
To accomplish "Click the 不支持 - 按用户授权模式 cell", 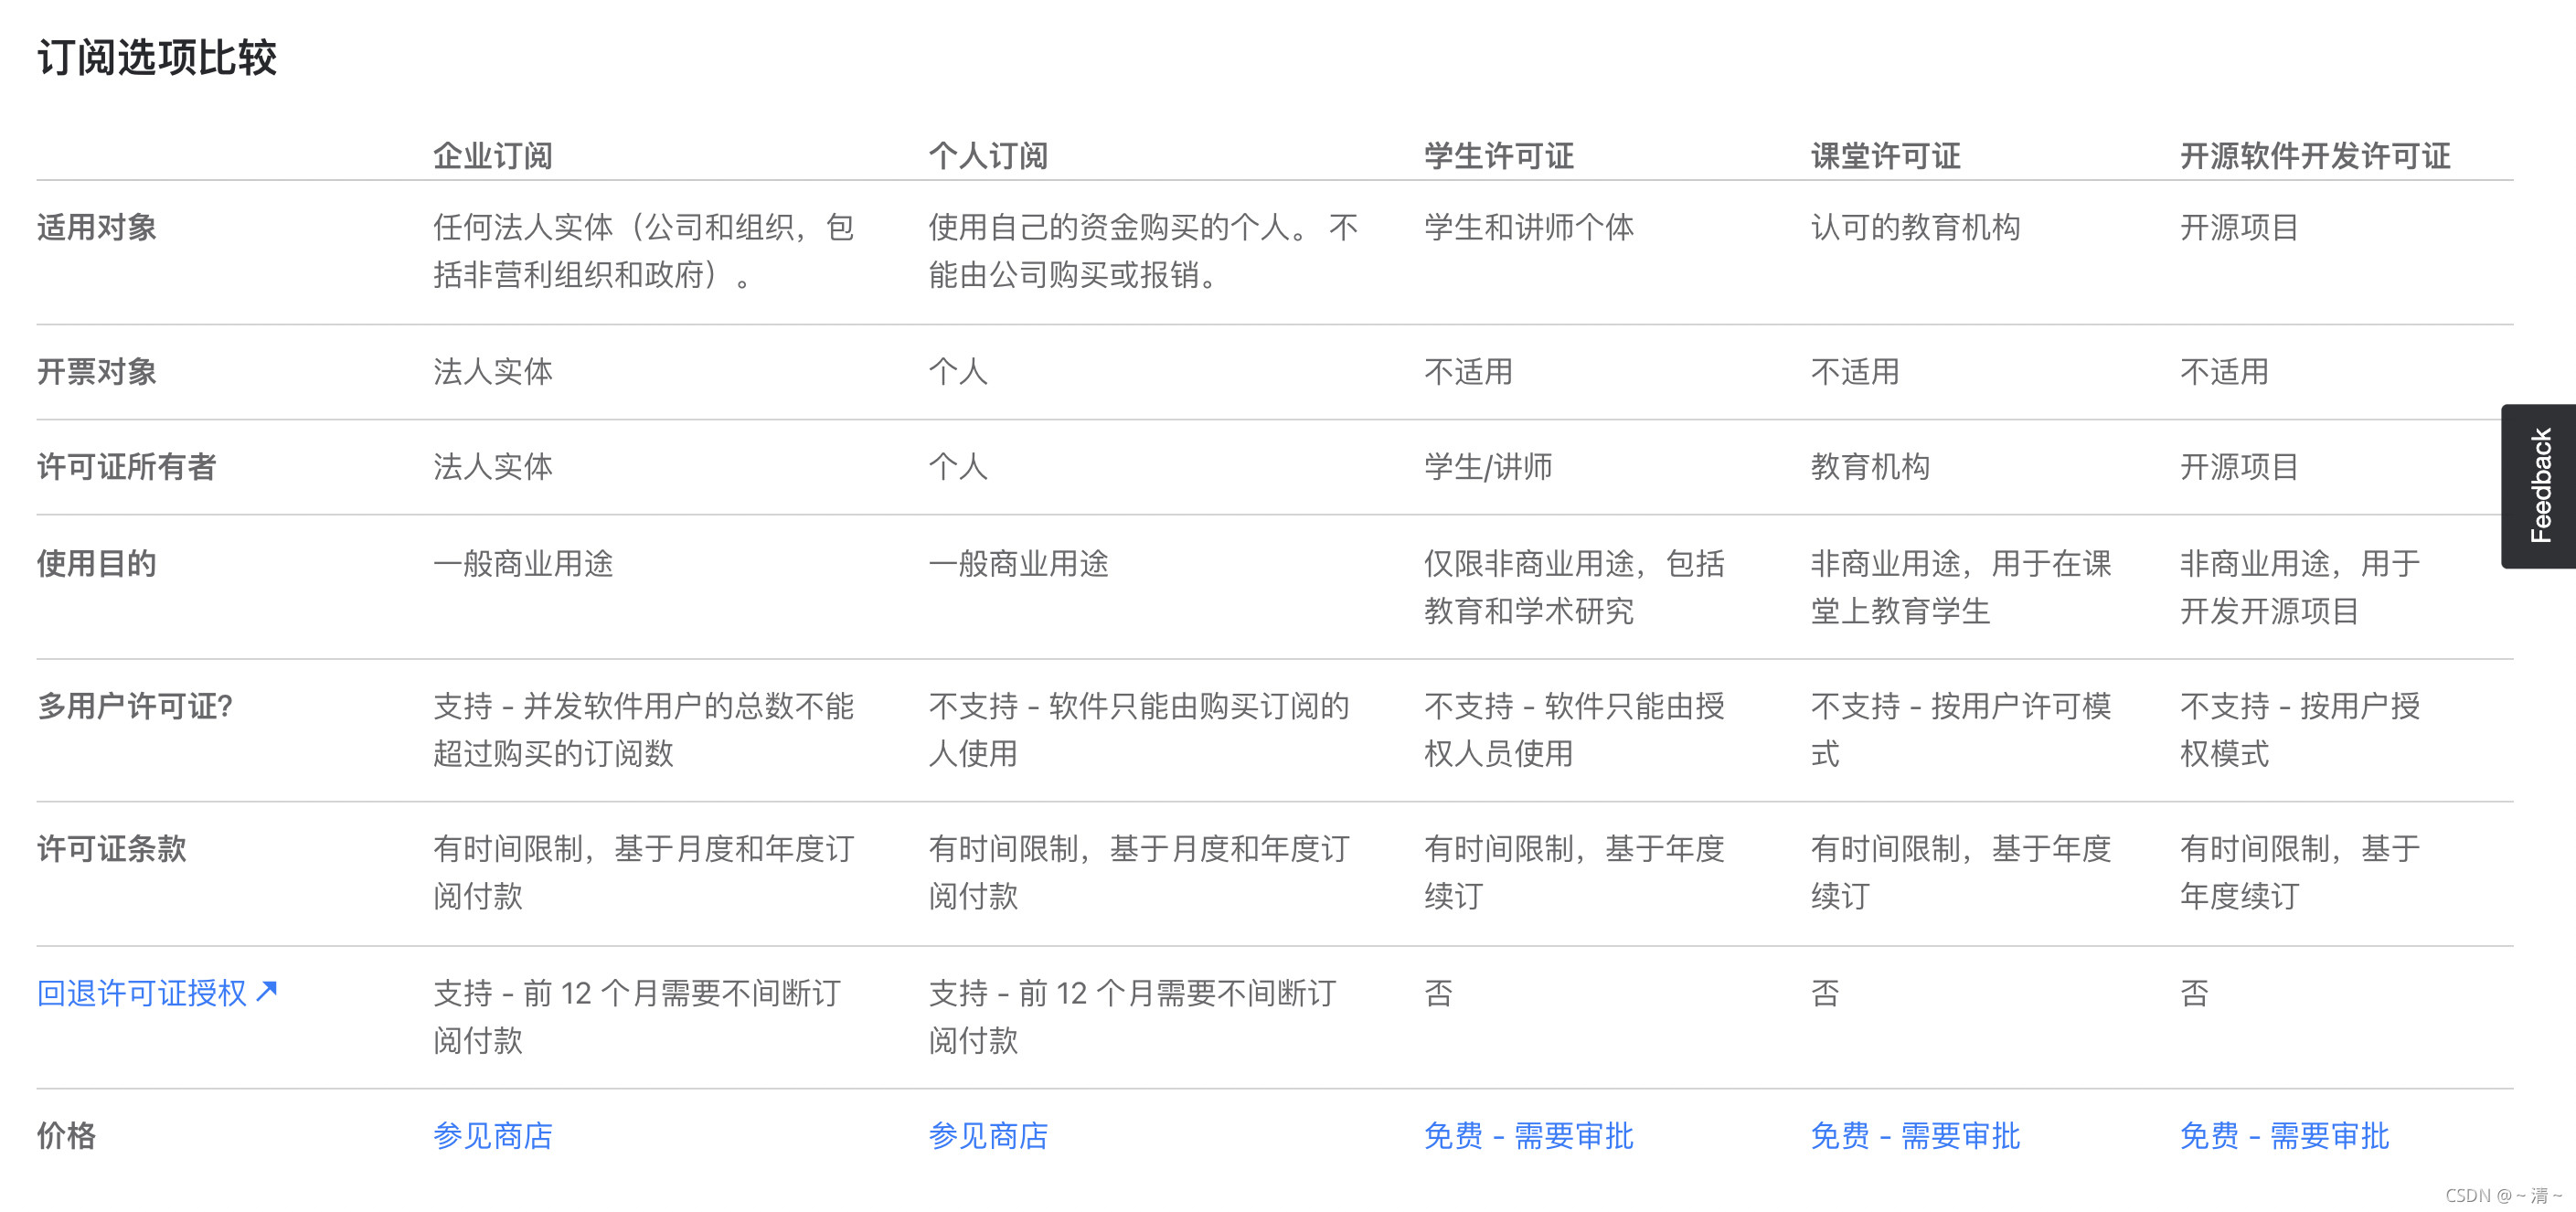I will pyautogui.click(x=2300, y=729).
